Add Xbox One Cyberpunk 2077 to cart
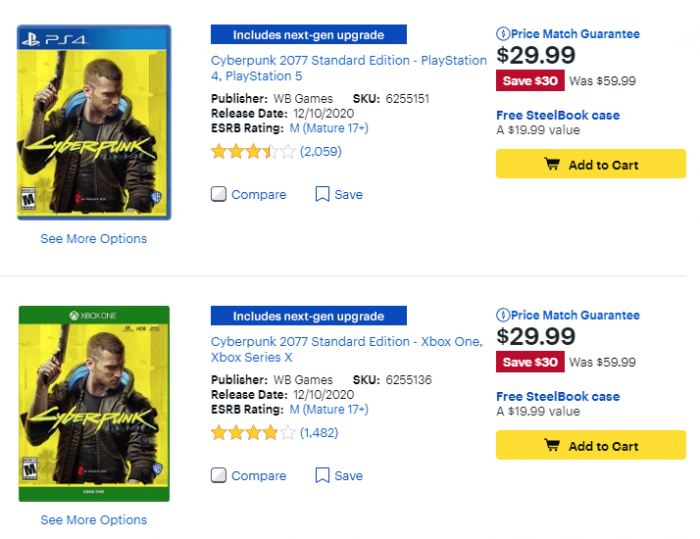The image size is (700, 539). click(x=591, y=445)
